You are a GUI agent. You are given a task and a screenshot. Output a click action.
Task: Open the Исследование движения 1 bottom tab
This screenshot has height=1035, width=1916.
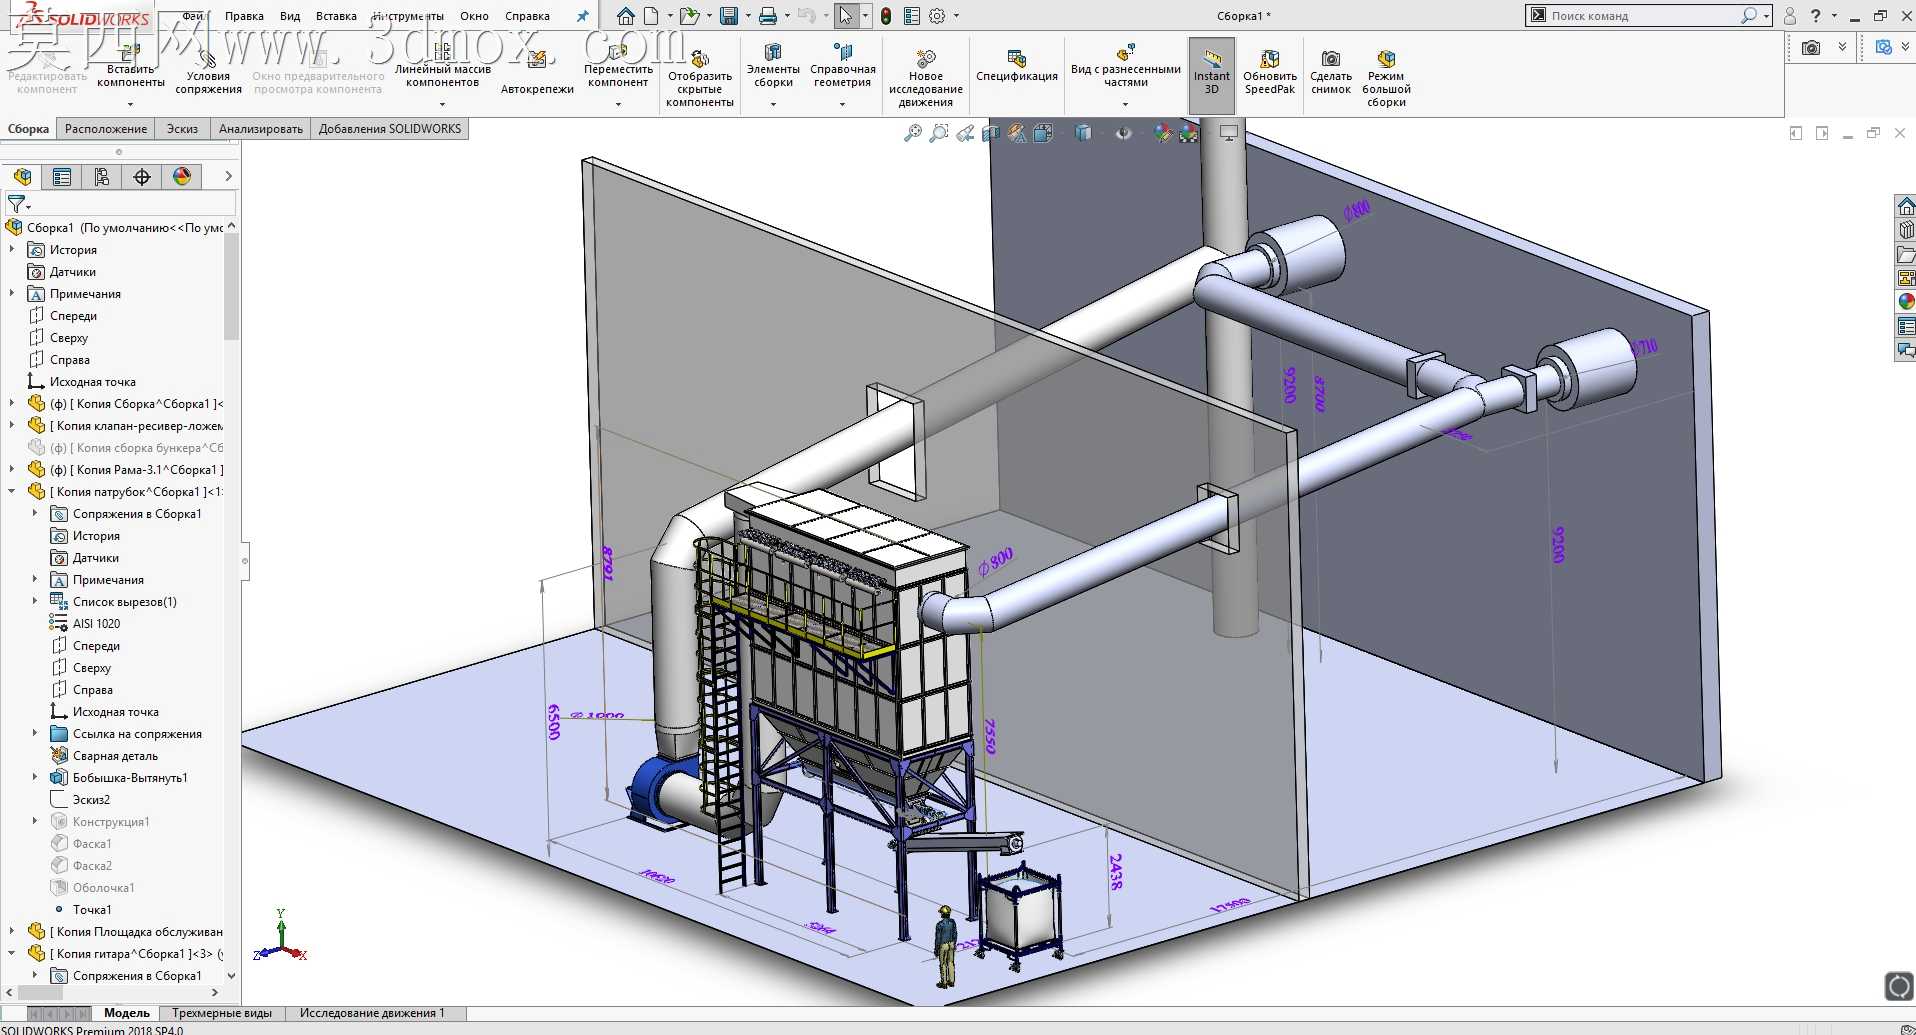point(372,1013)
